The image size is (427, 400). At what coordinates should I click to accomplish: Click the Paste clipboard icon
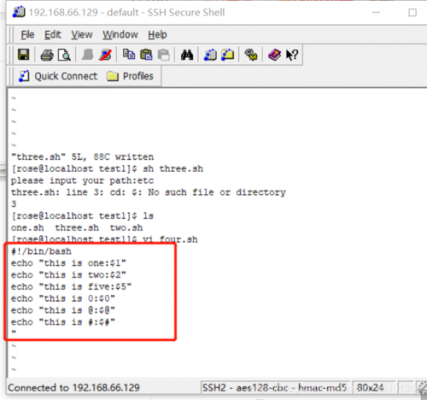(146, 54)
